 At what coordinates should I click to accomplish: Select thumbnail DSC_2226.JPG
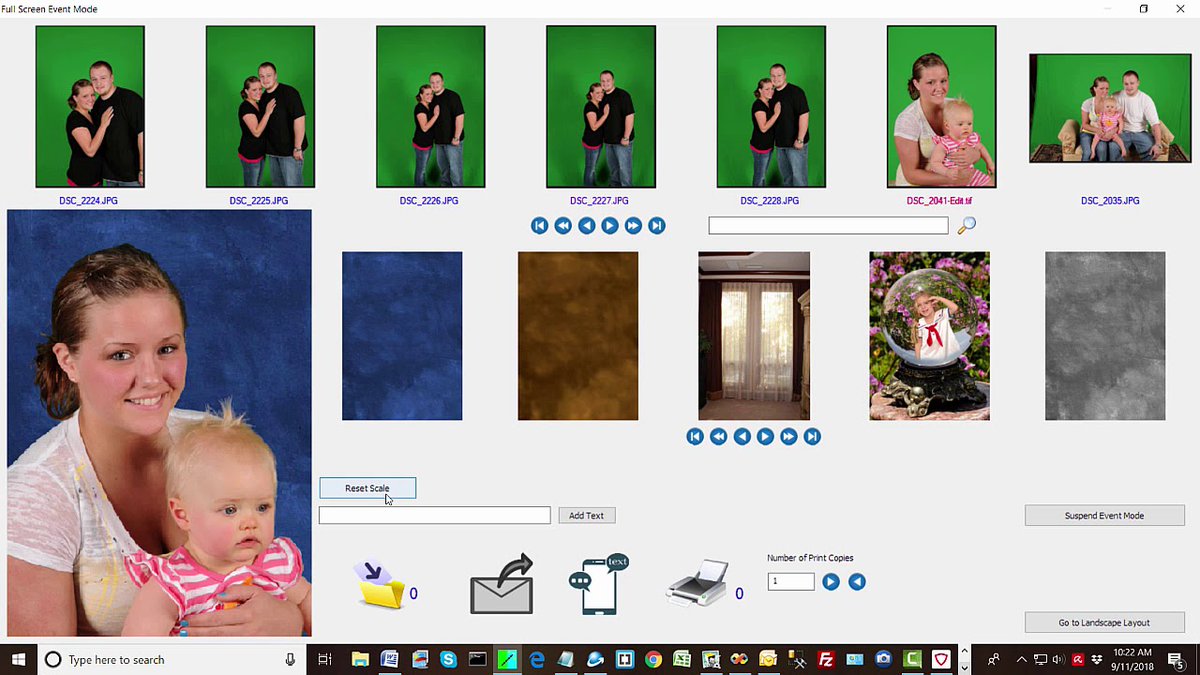(x=430, y=107)
